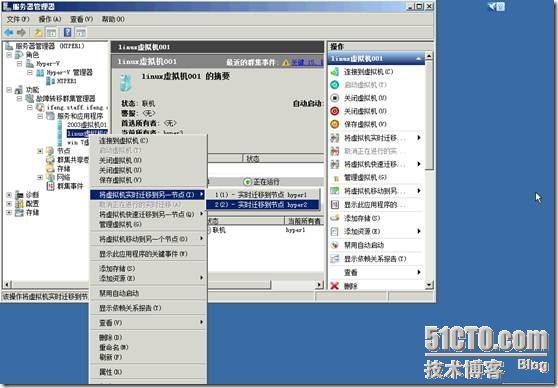Choose 显示此应用程序的关键事件 in context menu
The image size is (558, 388).
click(x=148, y=254)
